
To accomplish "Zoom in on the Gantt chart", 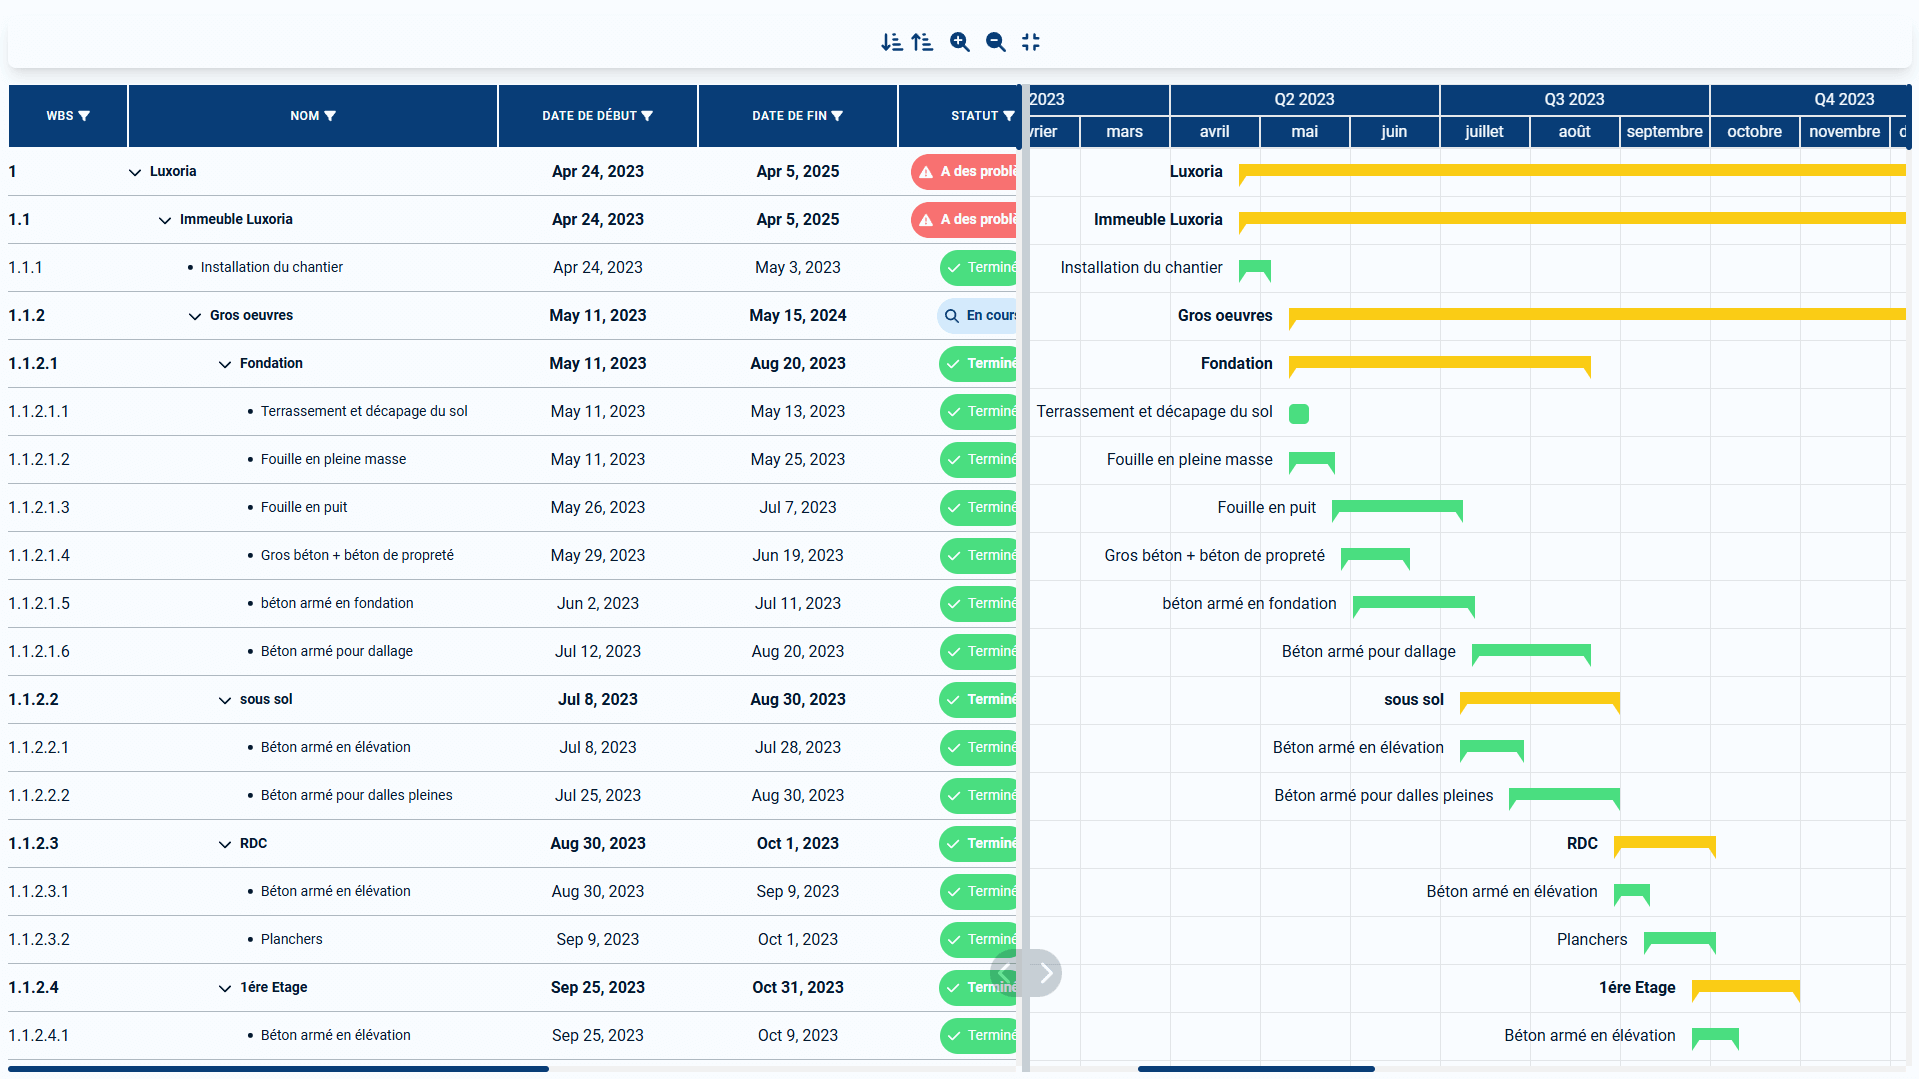I will [959, 42].
